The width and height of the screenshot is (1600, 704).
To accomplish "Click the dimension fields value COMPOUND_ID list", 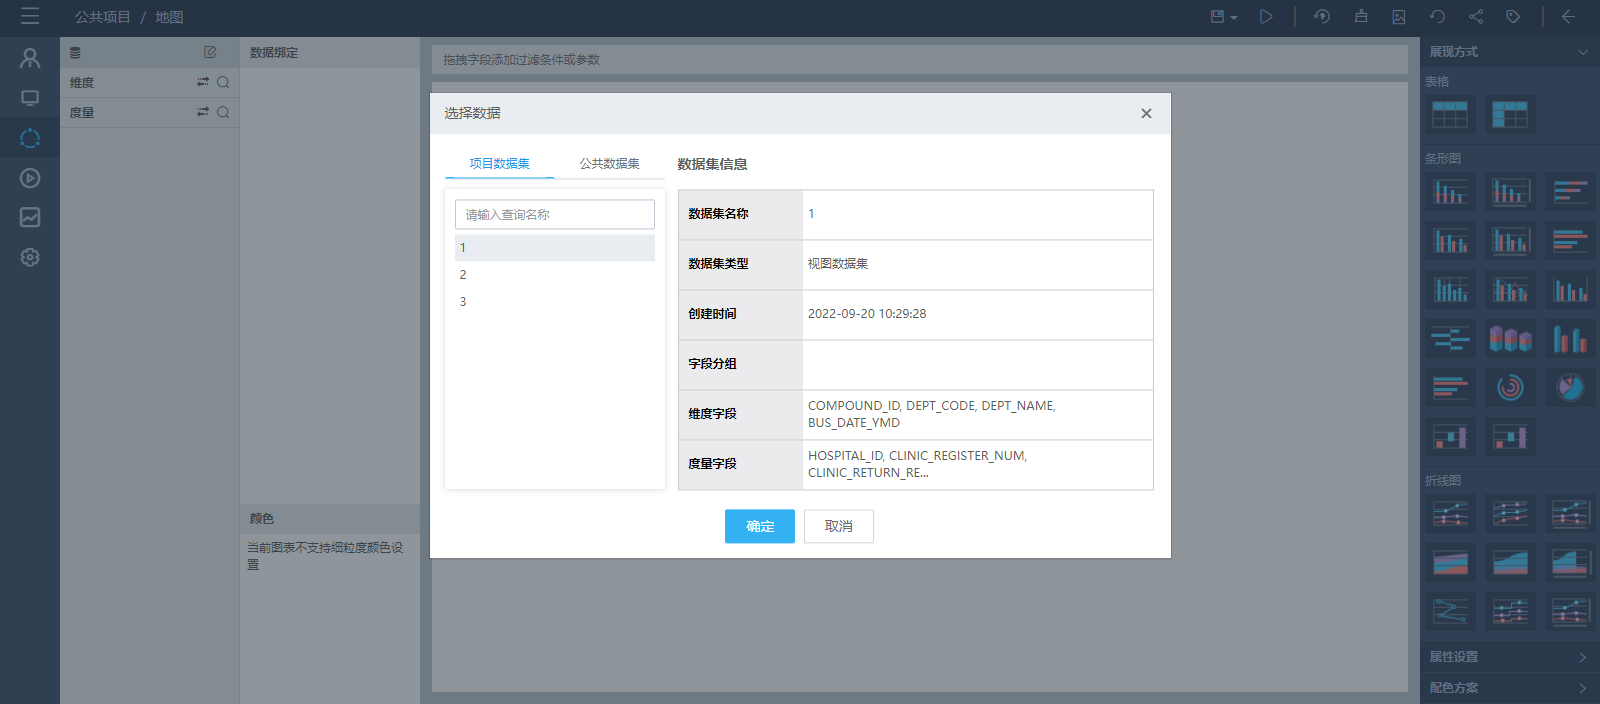I will click(932, 414).
